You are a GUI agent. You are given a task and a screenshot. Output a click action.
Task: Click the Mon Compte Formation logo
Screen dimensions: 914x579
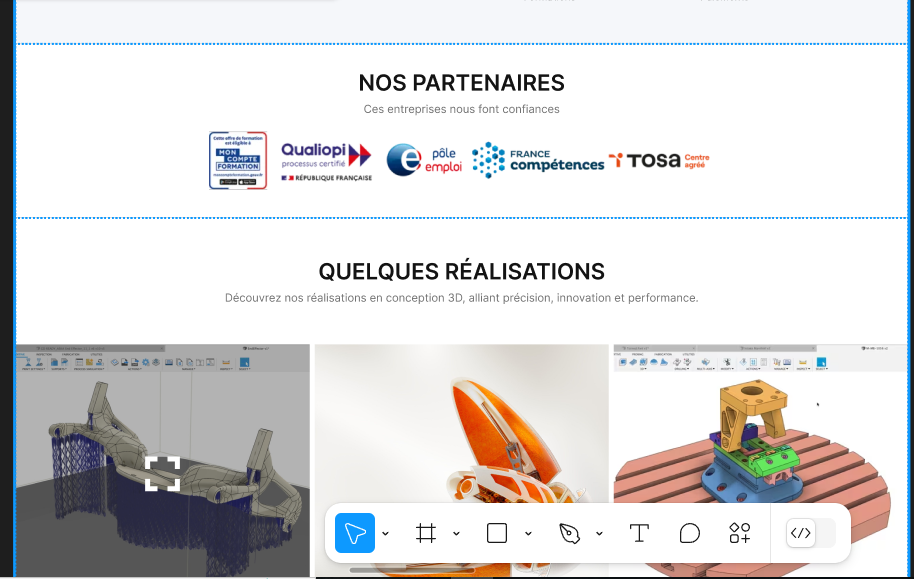coord(238,160)
